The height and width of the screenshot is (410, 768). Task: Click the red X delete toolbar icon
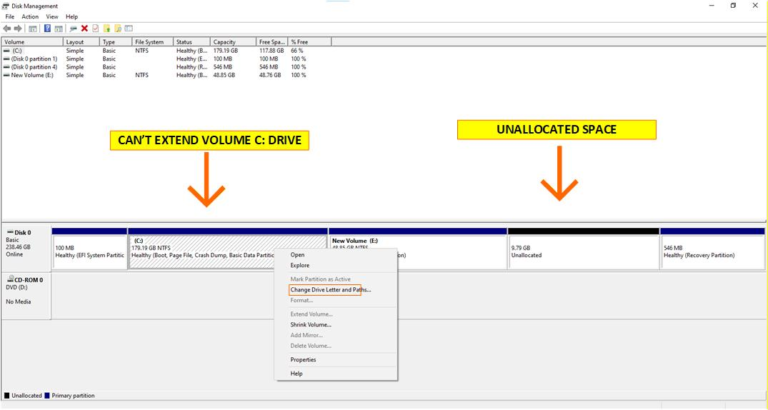coord(84,28)
